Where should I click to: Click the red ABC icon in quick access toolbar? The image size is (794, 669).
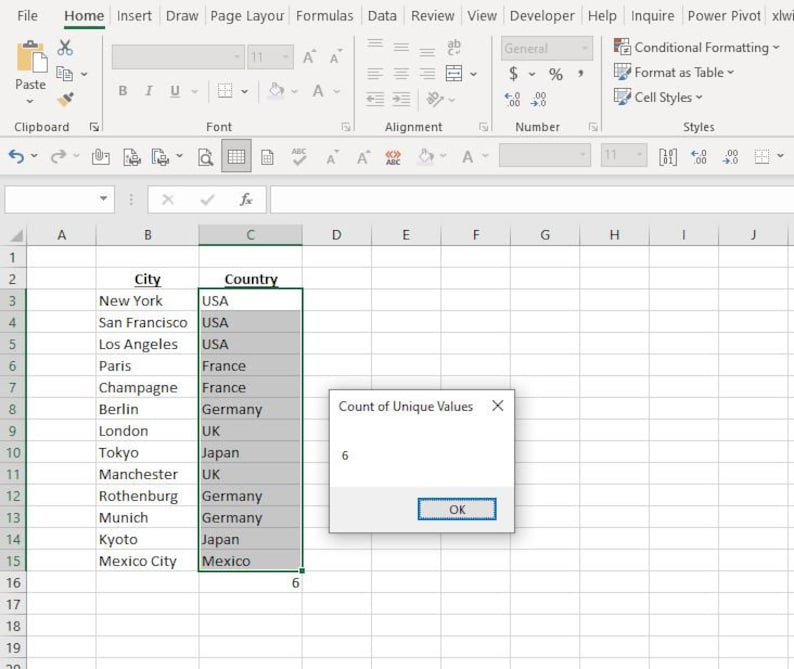[393, 158]
